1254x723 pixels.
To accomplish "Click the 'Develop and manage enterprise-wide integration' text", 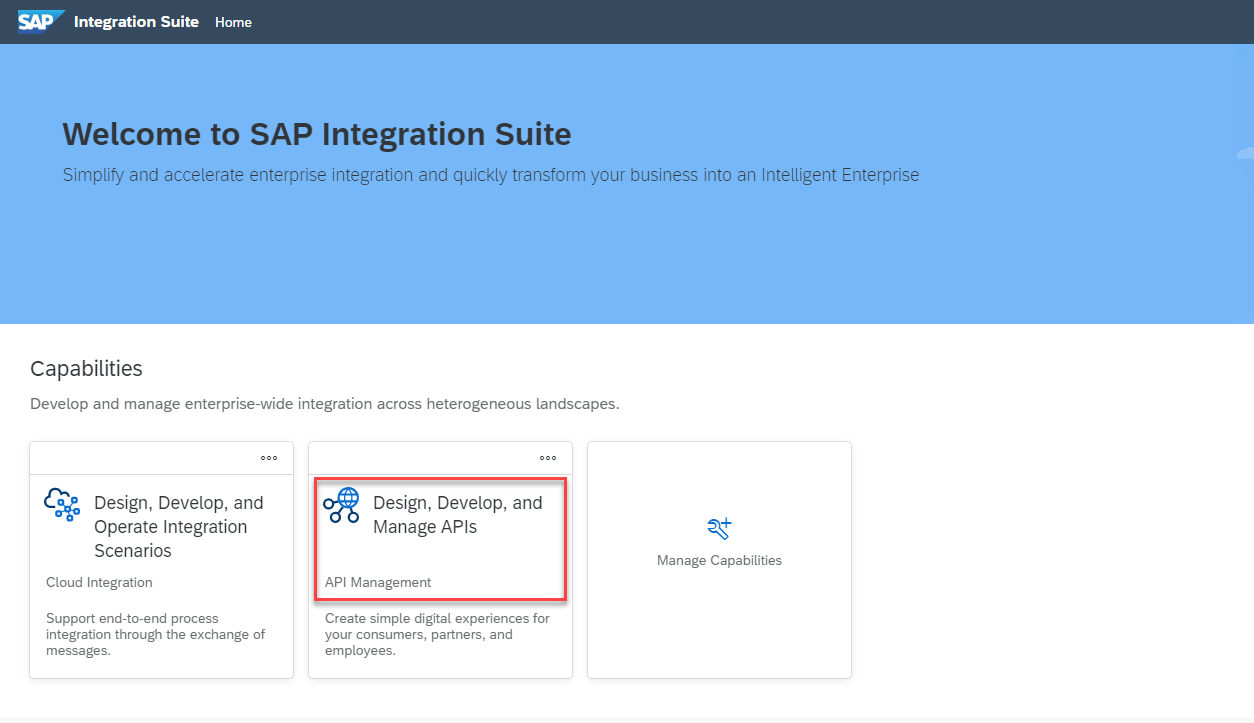I will [325, 404].
